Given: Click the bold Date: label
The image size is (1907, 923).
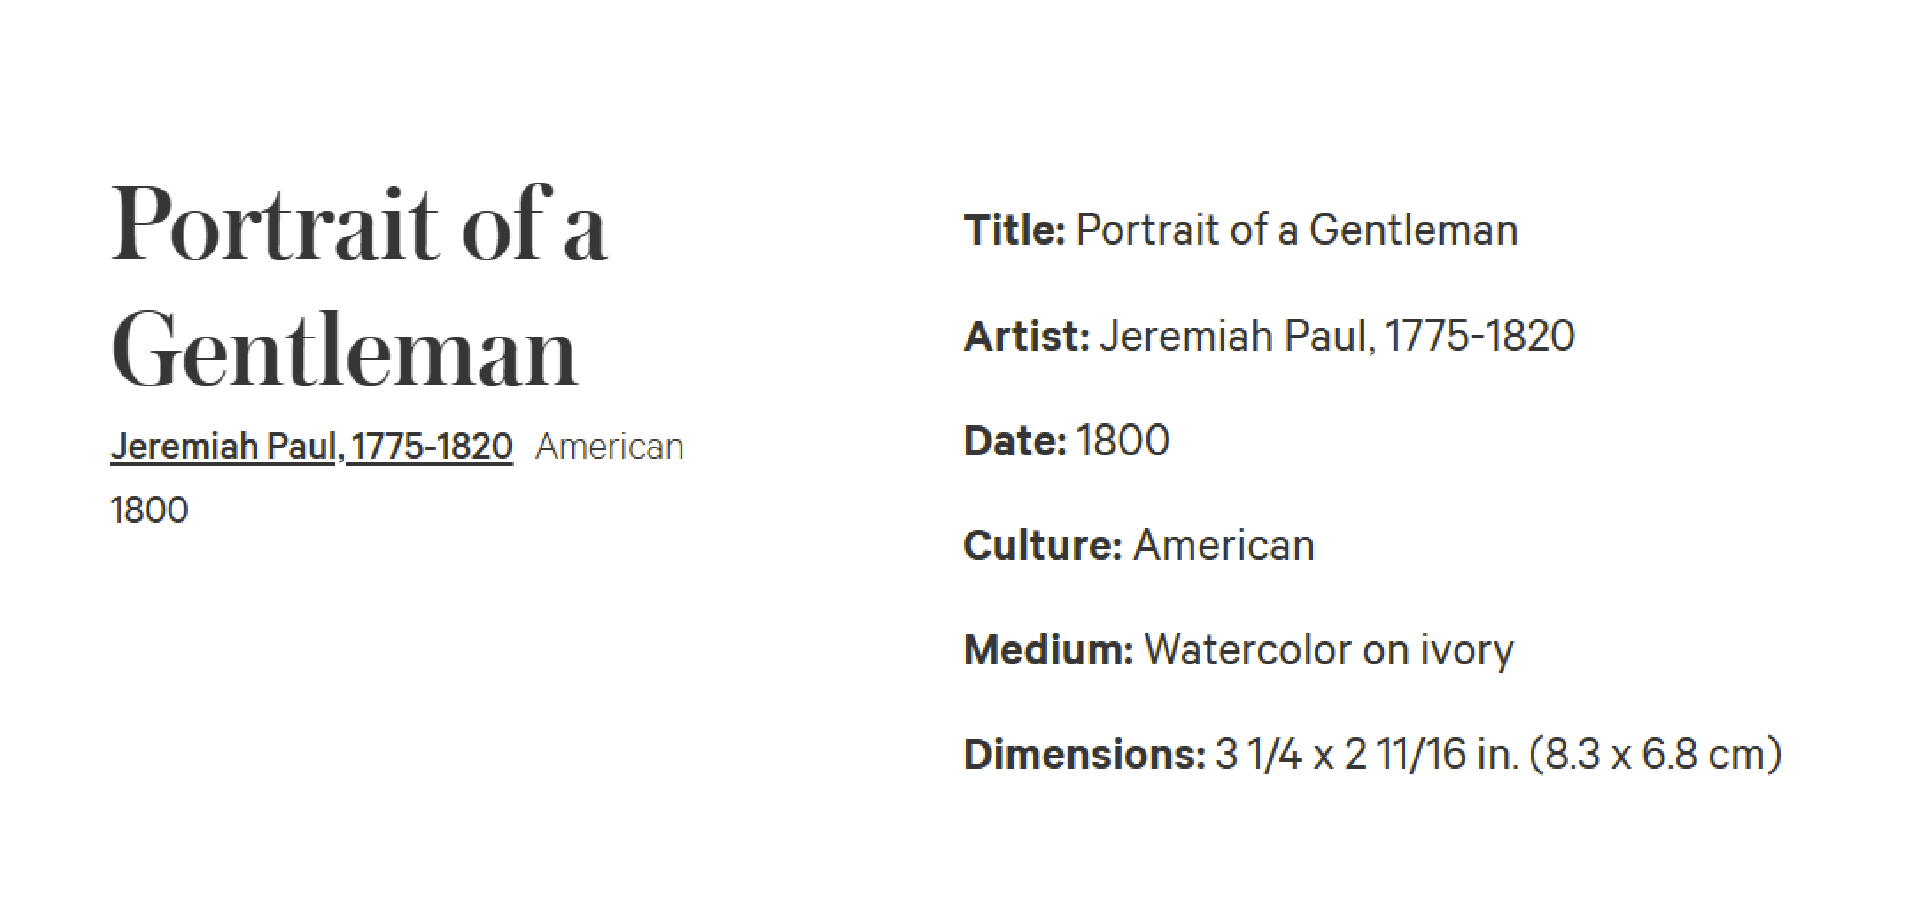Looking at the screenshot, I should point(1015,440).
